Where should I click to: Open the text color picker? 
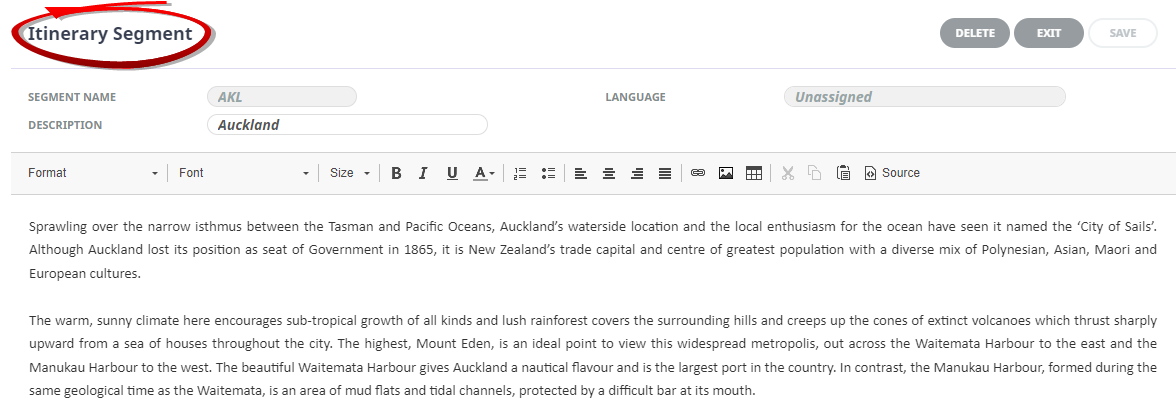(484, 173)
